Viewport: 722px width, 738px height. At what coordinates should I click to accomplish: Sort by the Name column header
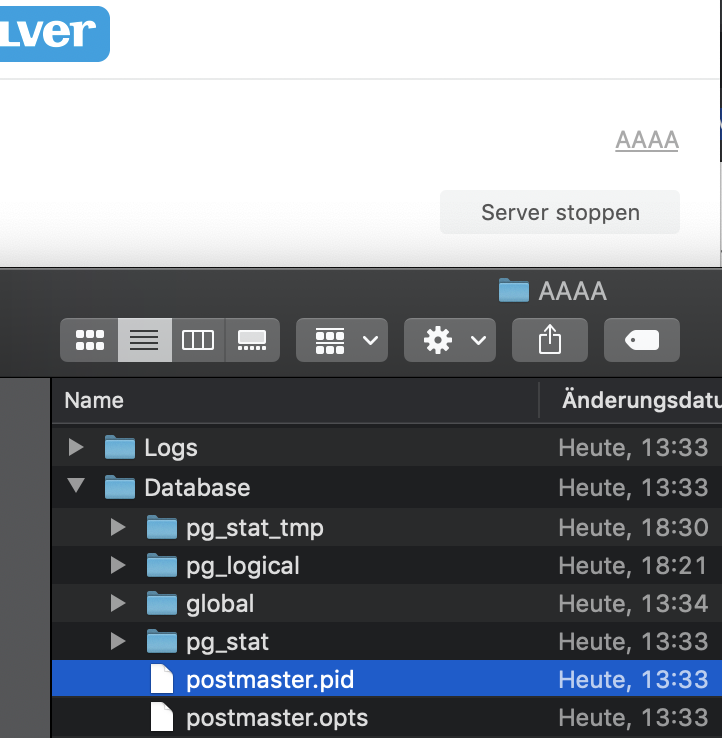point(95,400)
